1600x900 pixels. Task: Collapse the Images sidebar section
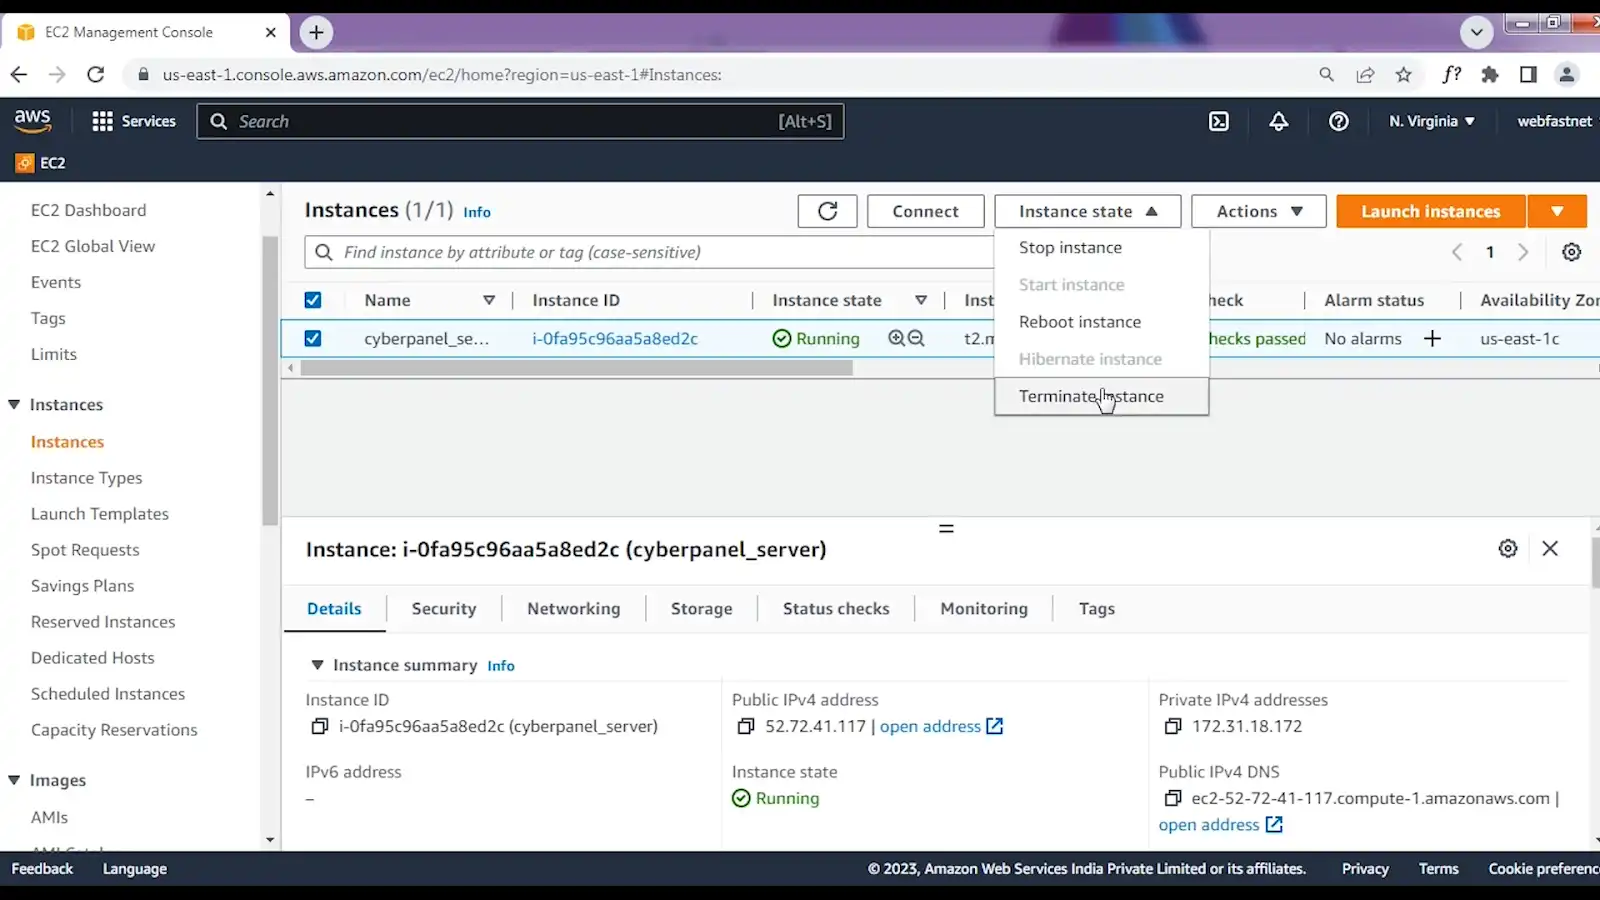14,780
